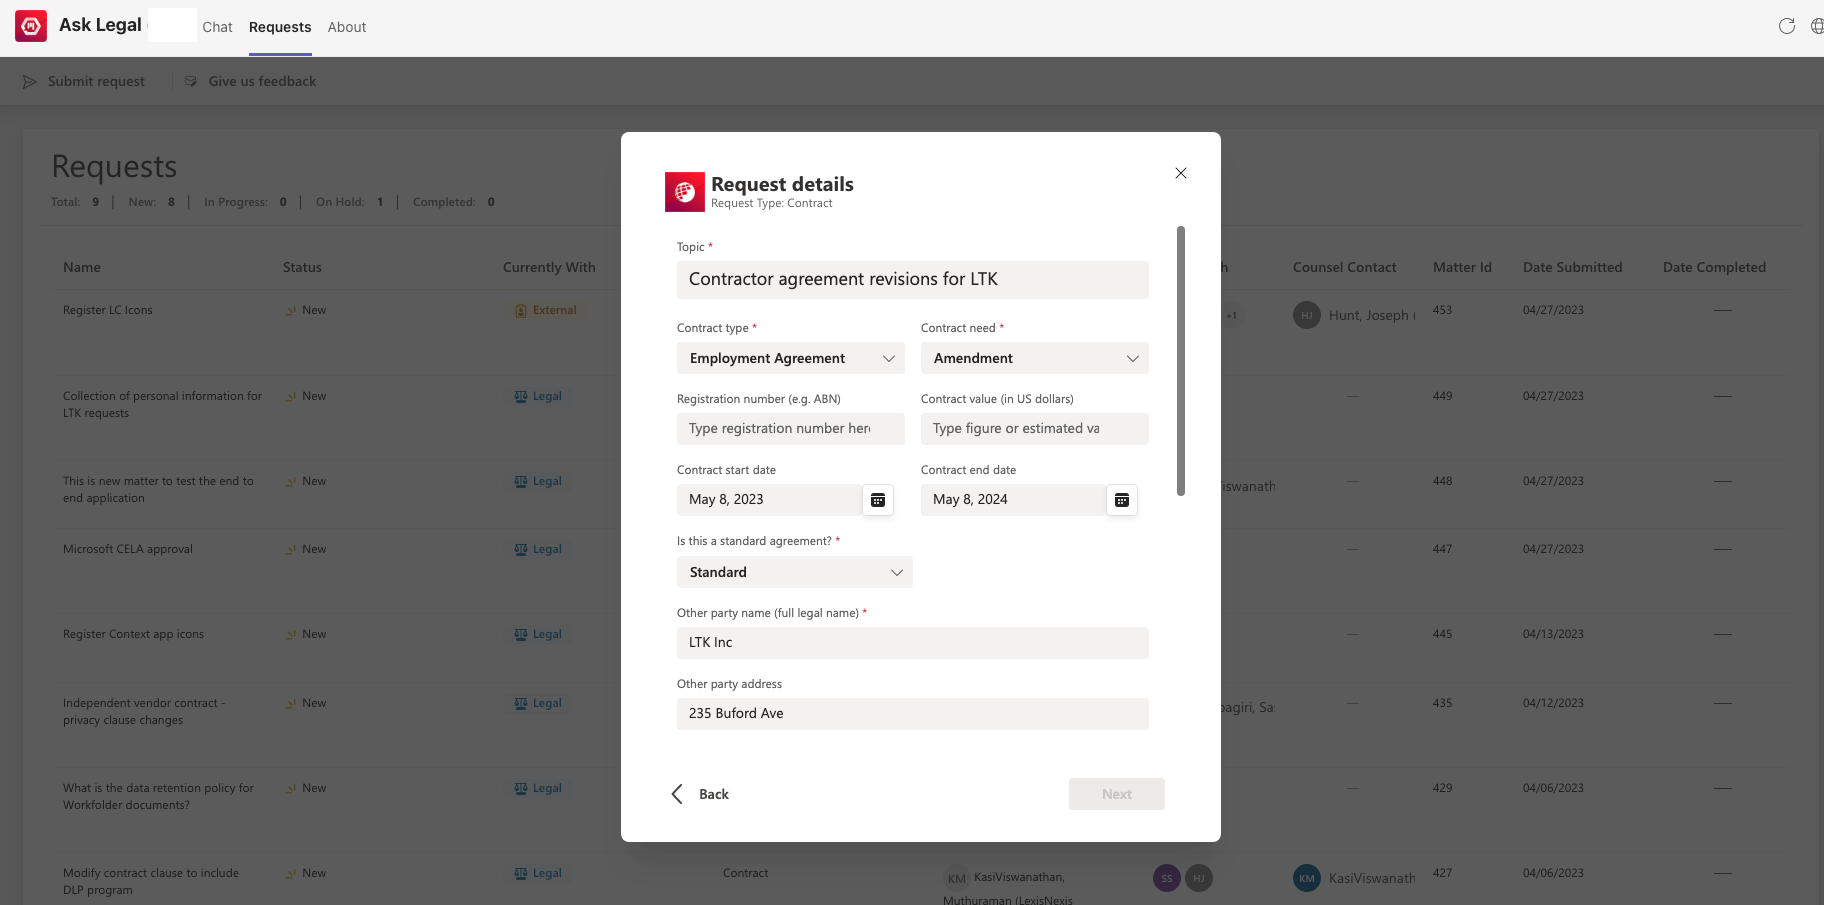Click the Next button in dialog

pos(1117,794)
